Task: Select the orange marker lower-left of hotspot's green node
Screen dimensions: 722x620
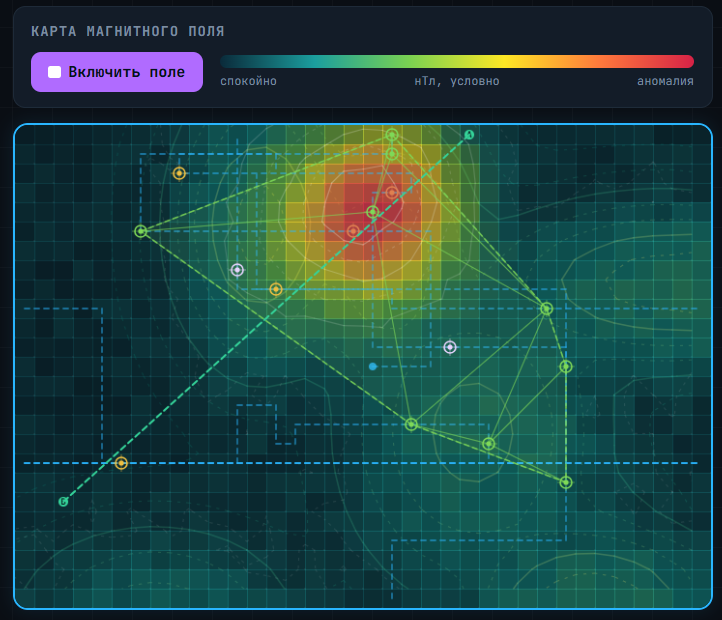Action: tap(353, 231)
